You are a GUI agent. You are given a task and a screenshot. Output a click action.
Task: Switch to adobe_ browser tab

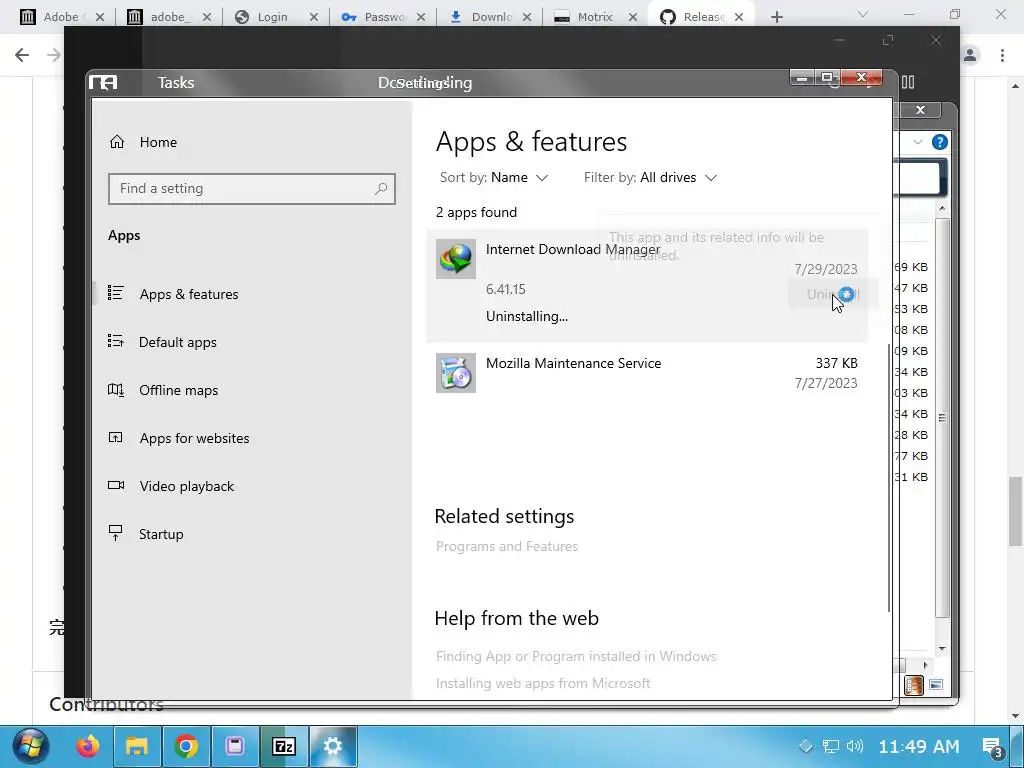[x=170, y=17]
